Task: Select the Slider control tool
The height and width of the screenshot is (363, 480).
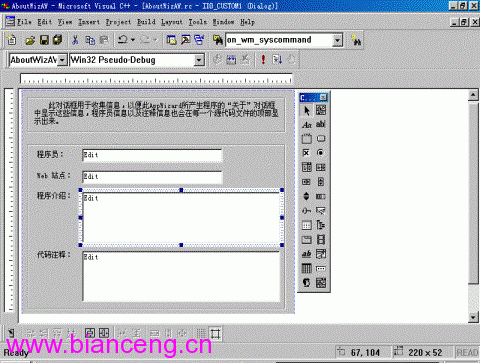Action: click(x=307, y=211)
